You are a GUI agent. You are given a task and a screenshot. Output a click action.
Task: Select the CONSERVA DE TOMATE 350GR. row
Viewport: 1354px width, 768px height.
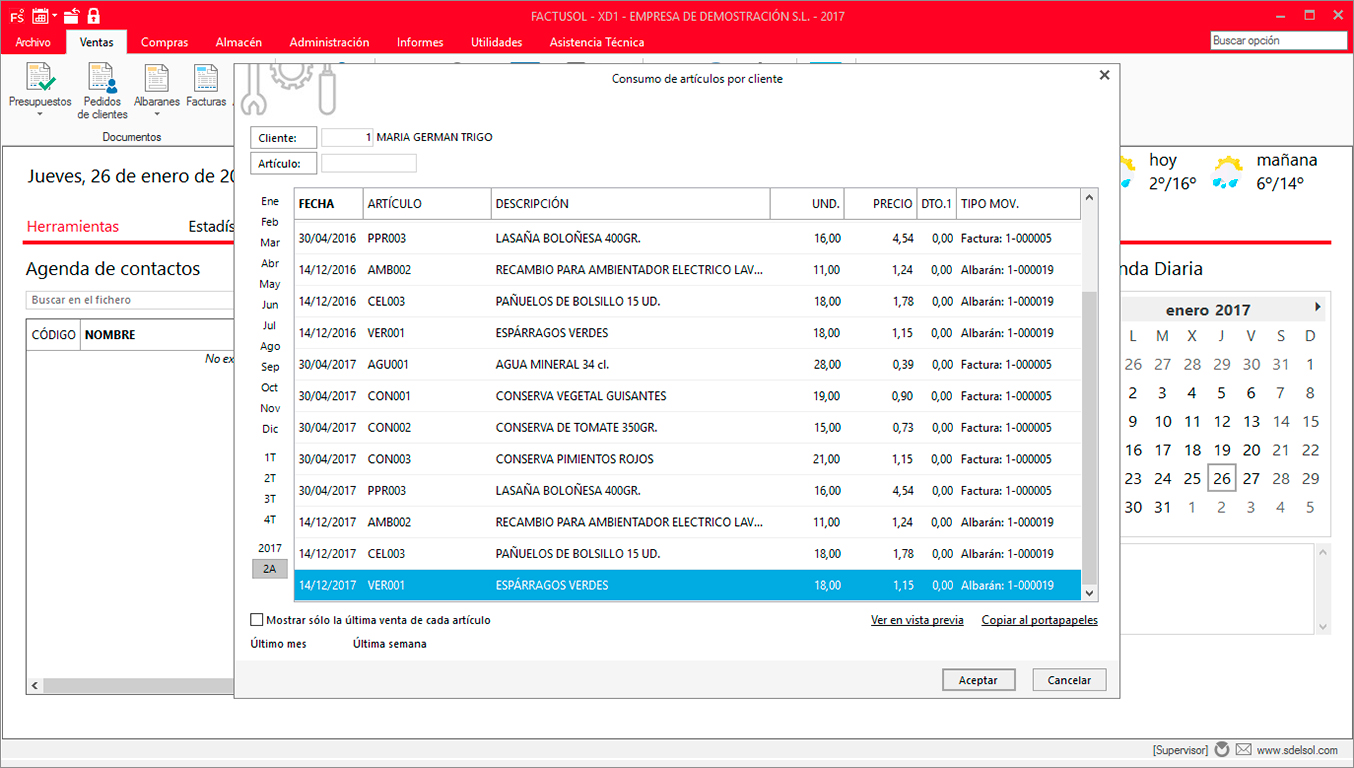coord(688,428)
